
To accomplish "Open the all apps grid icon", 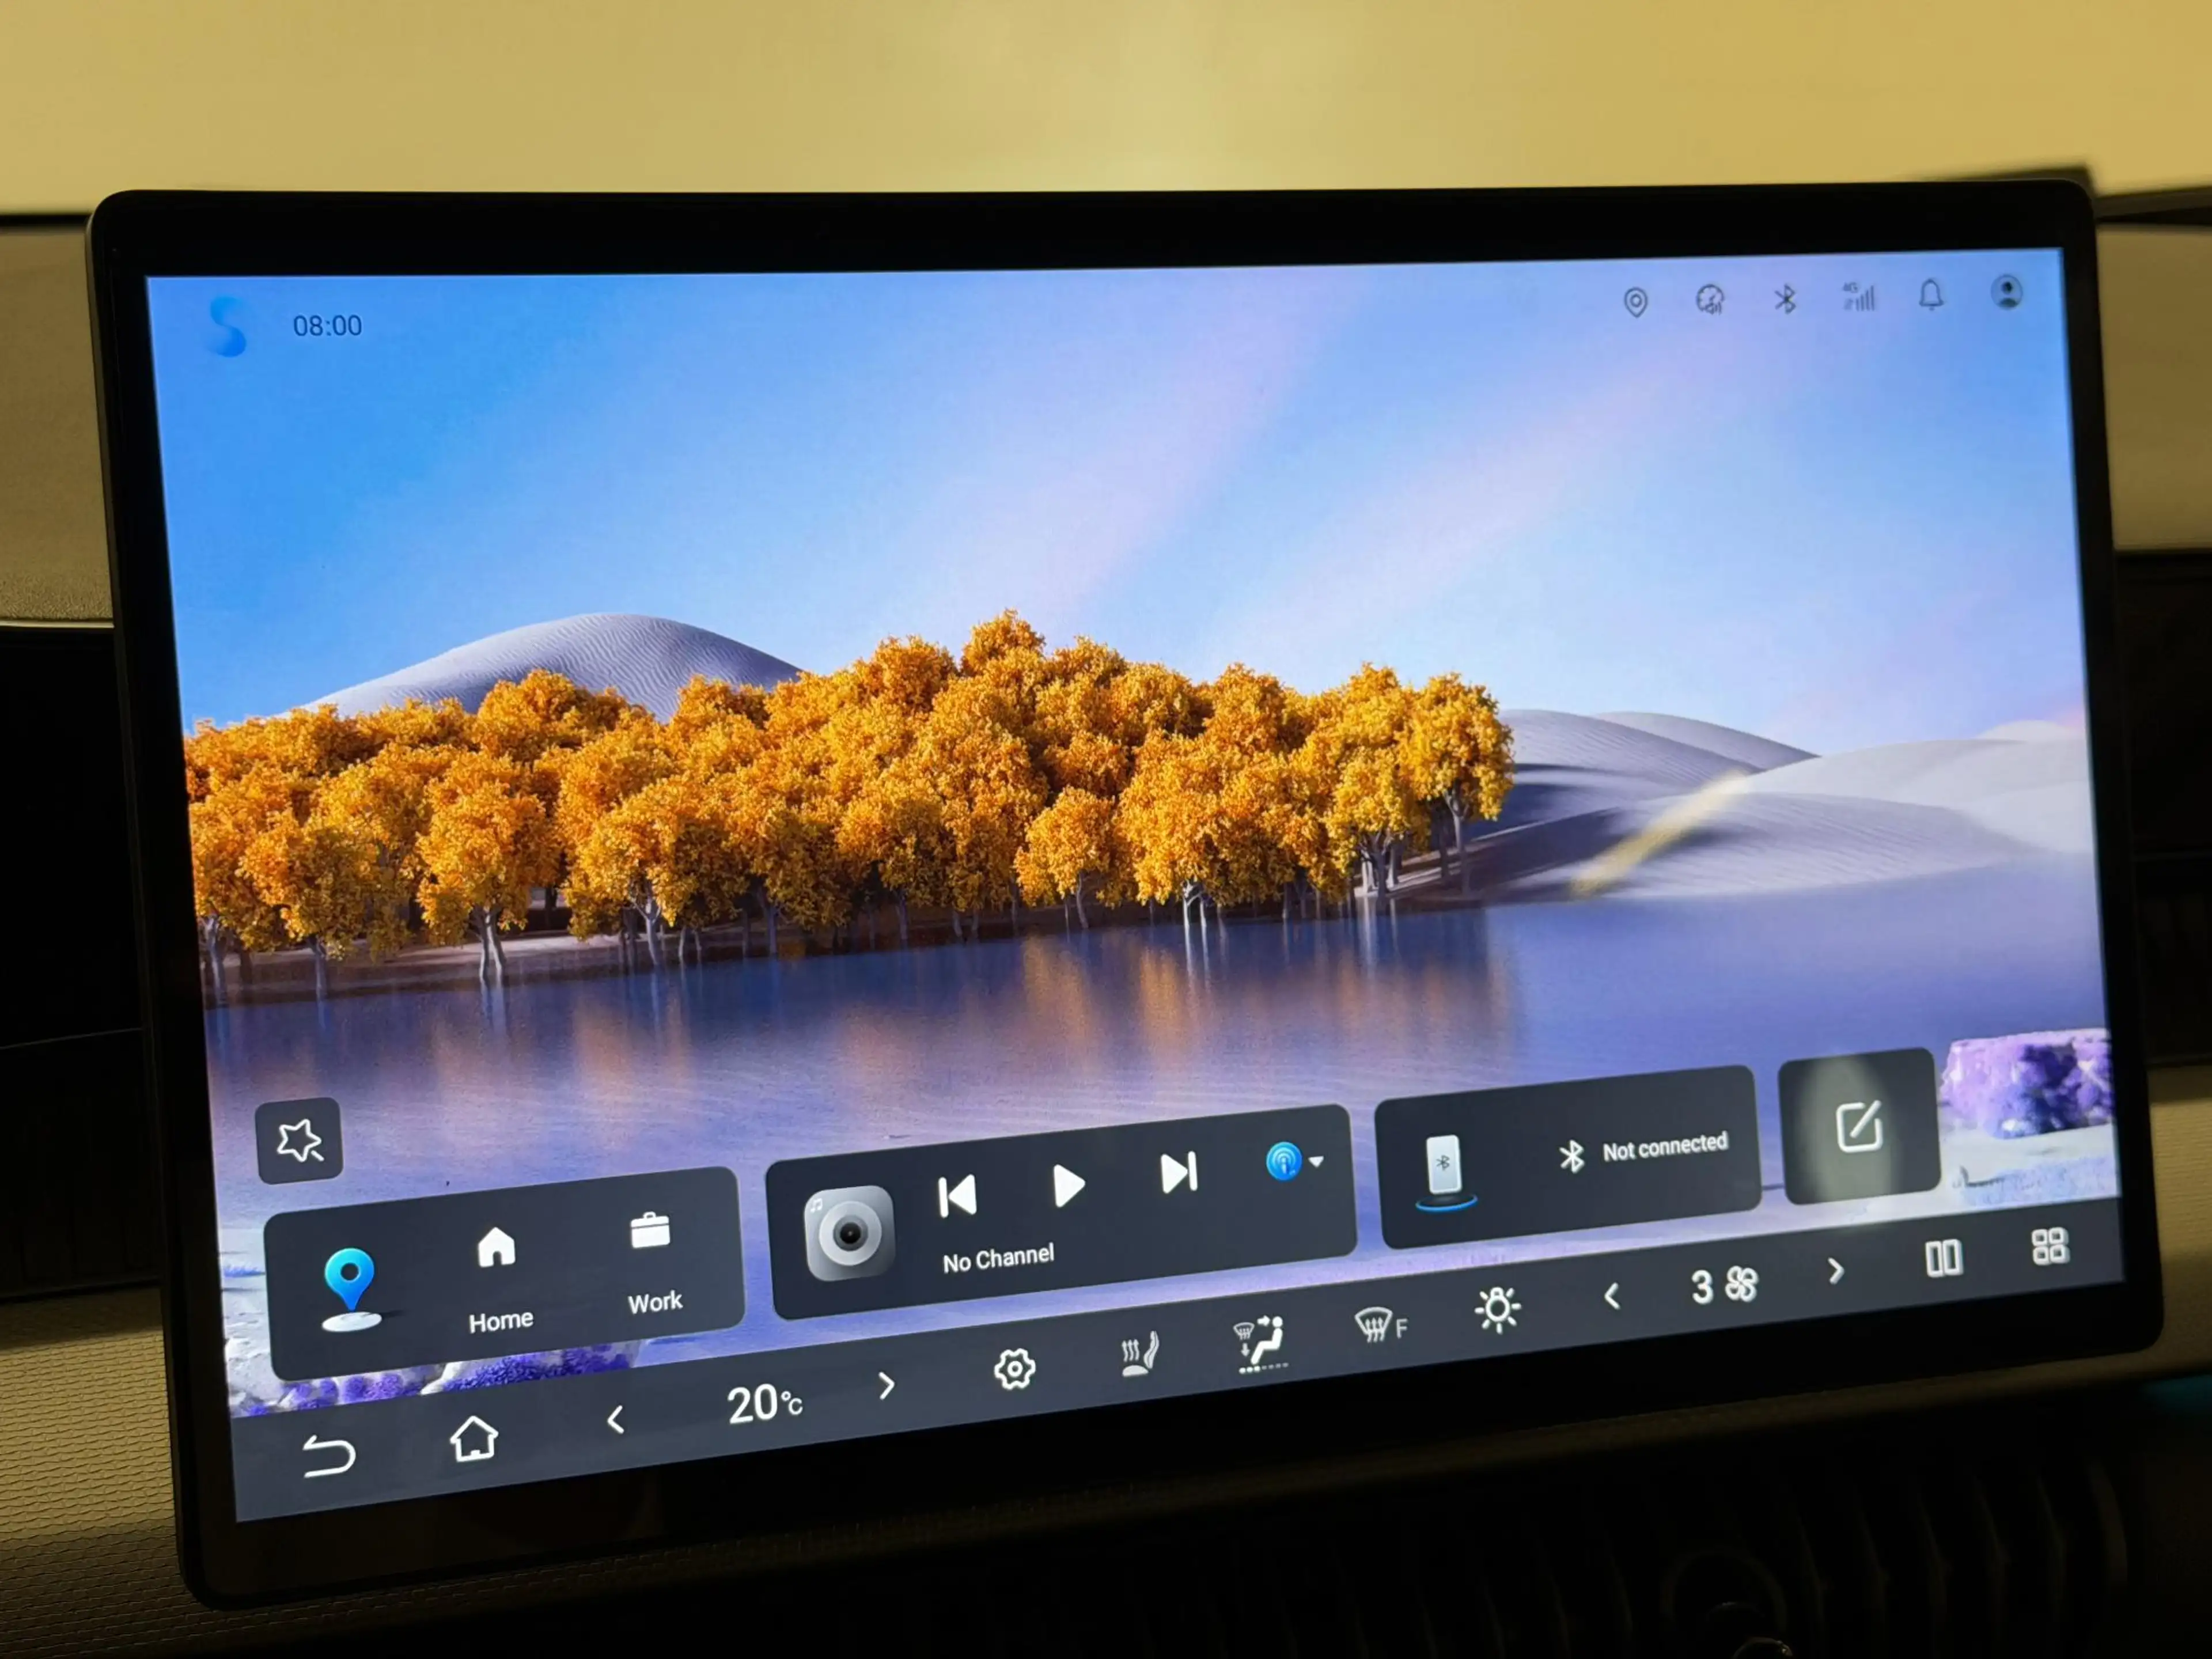I will (2049, 1246).
